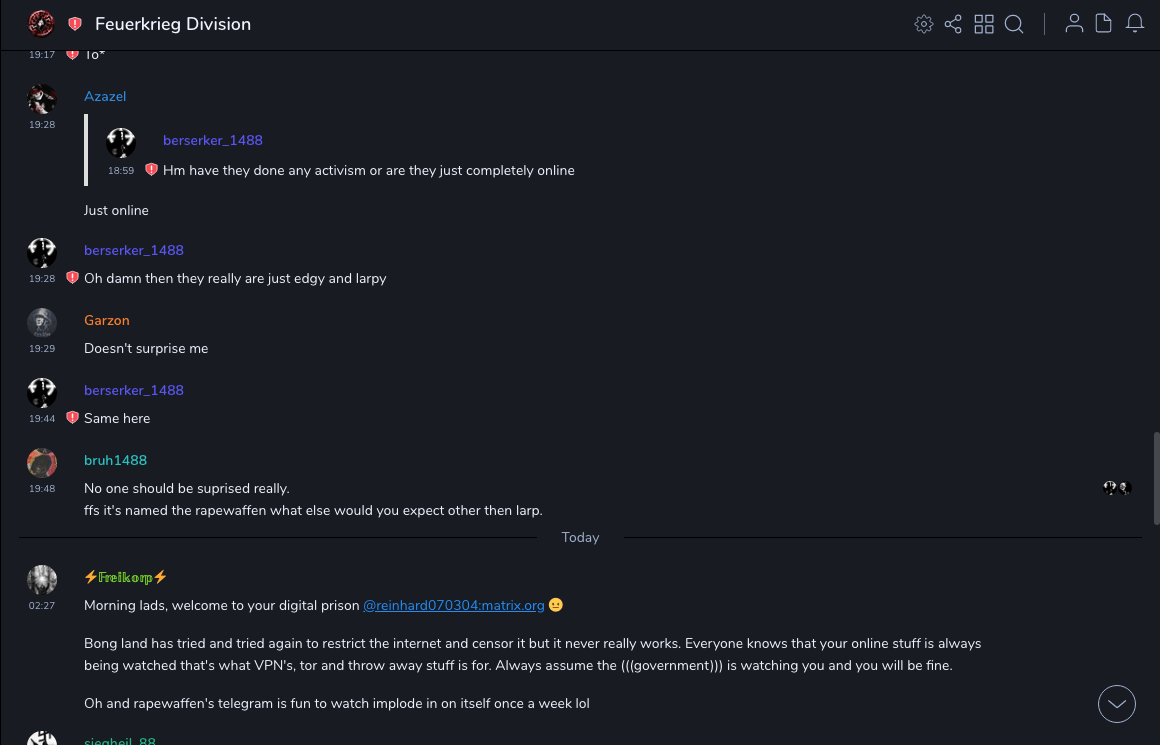Click the read receipt avatars at right
The width and height of the screenshot is (1160, 745).
pos(1116,488)
